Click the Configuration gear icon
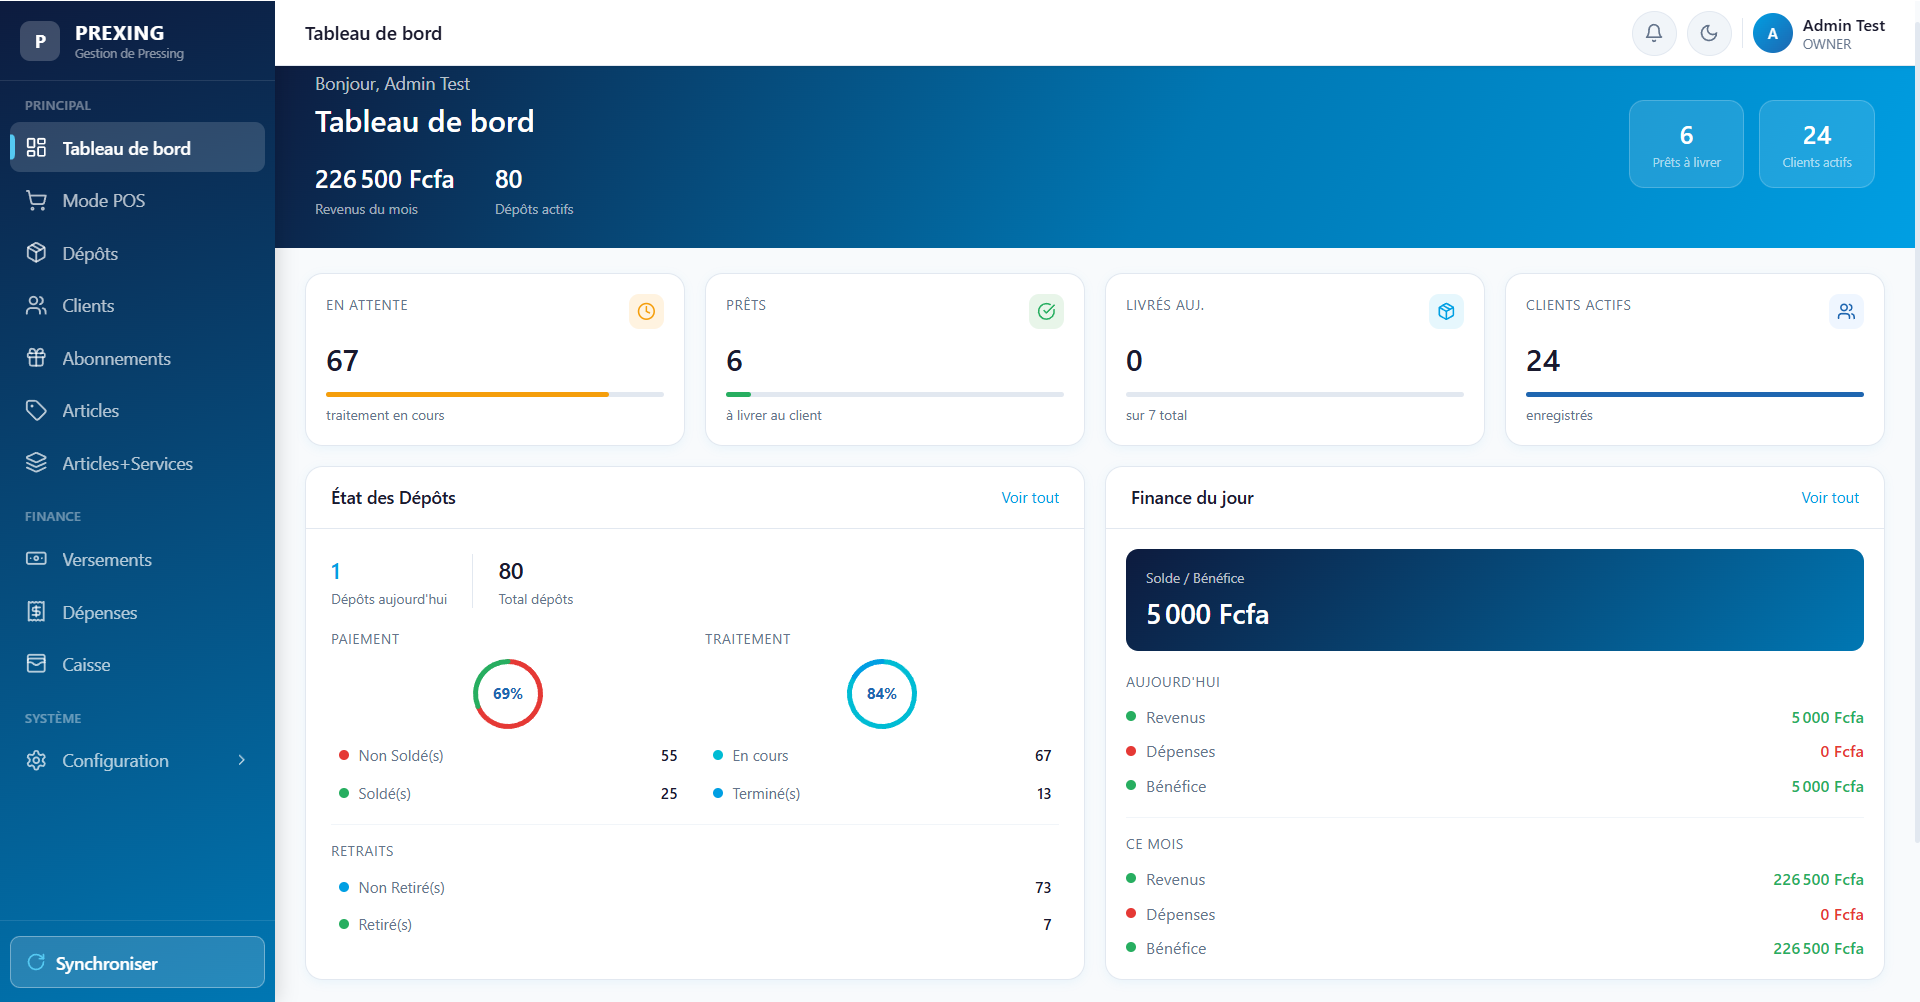 point(37,760)
